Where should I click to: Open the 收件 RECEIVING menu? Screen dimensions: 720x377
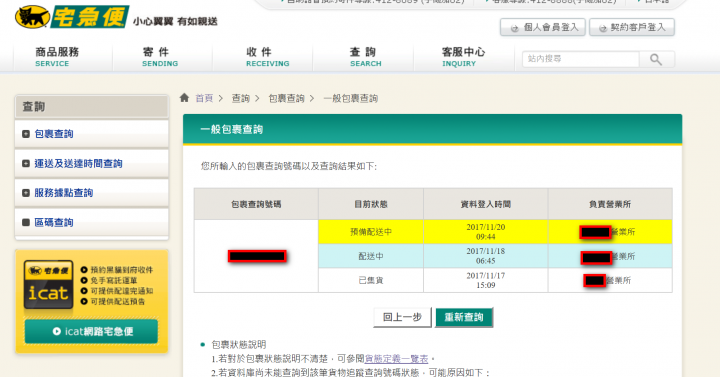267,57
